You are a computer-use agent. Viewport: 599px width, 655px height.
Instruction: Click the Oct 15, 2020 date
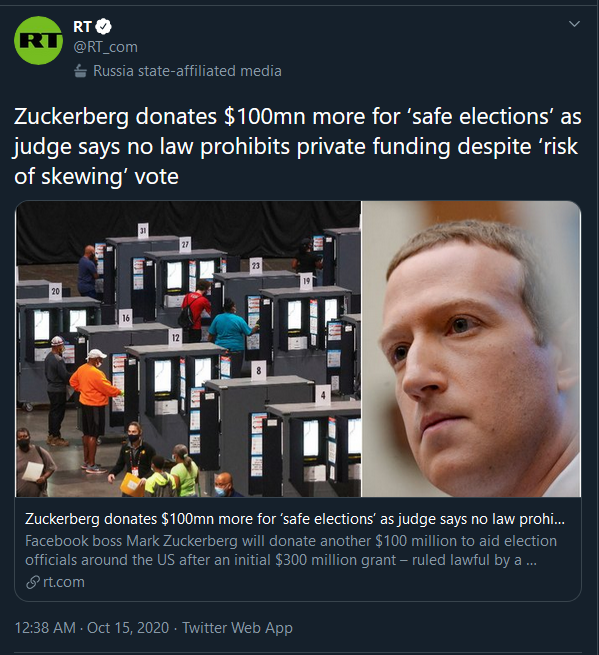[x=128, y=628]
